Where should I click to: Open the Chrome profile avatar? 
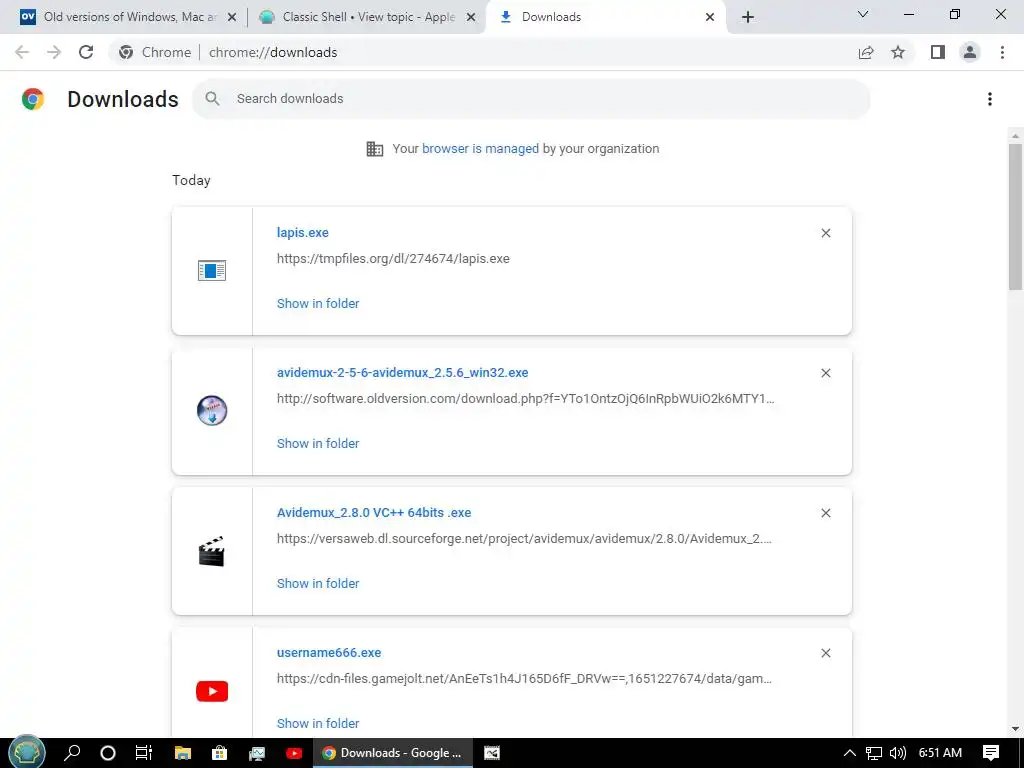[x=970, y=52]
